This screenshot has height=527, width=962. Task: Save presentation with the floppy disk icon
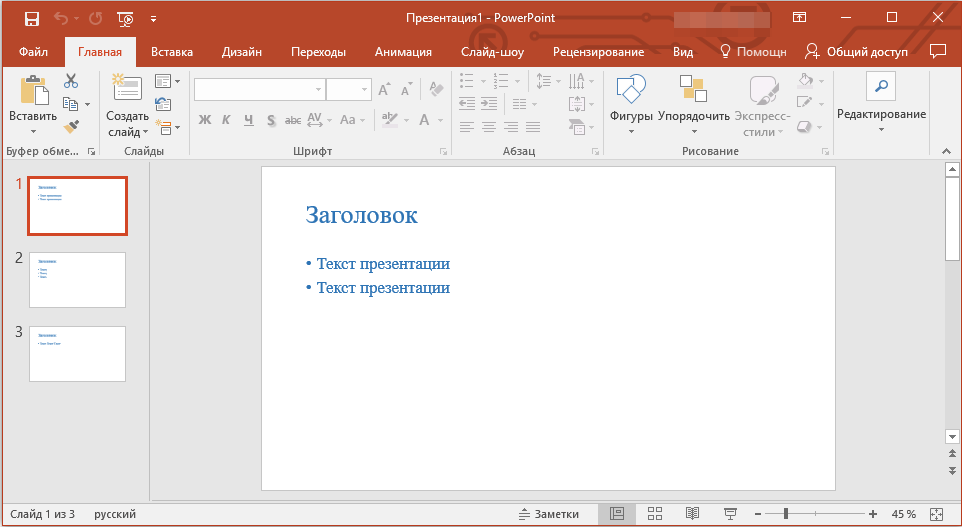pos(31,18)
